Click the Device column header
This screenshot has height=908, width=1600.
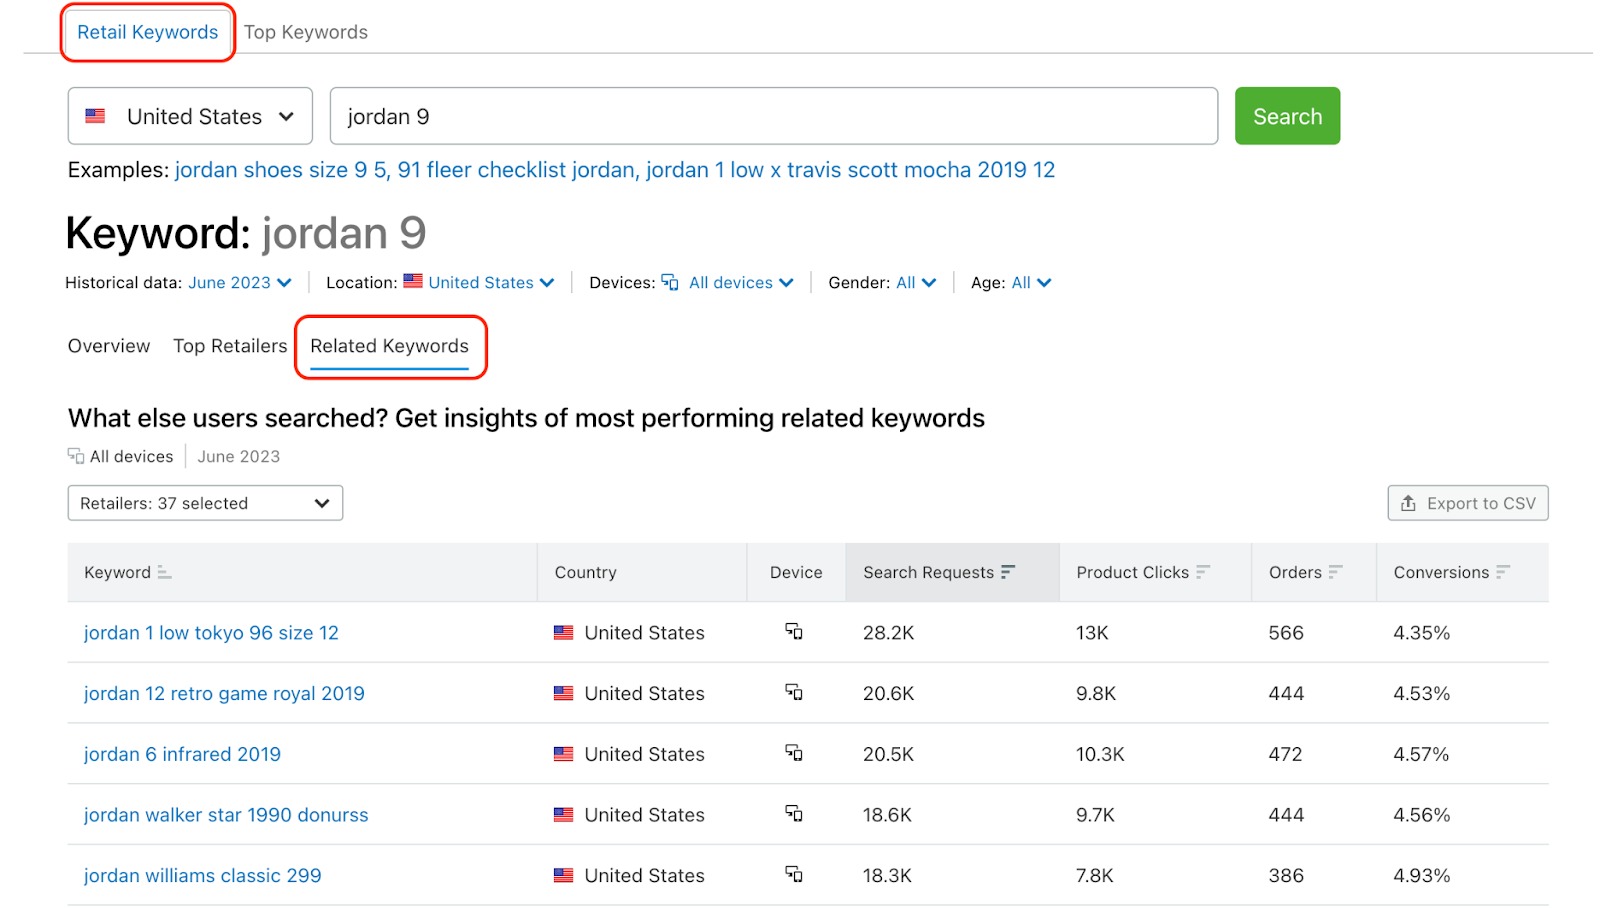click(x=796, y=572)
